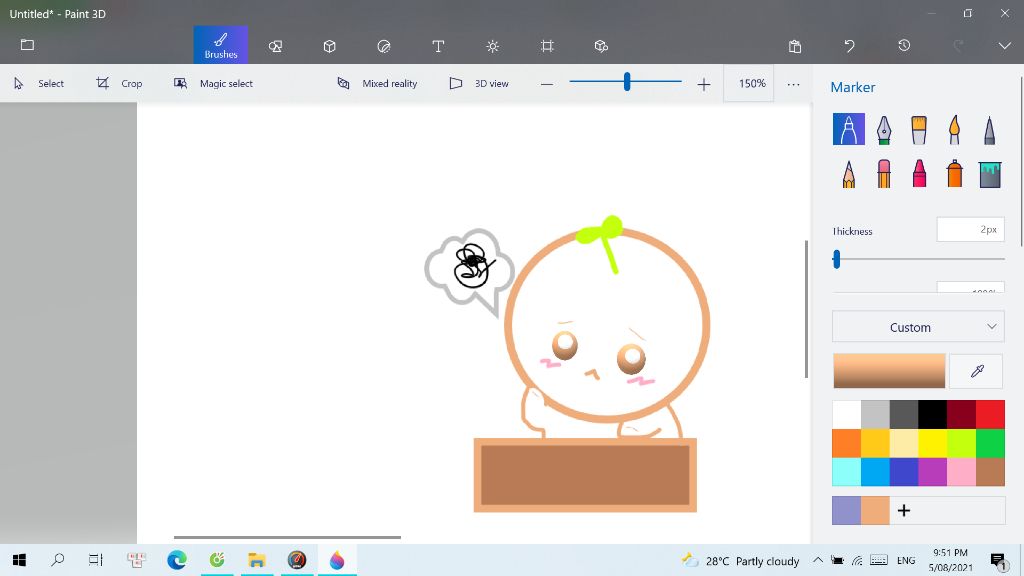Pick the Eyedropper tool

(x=977, y=371)
